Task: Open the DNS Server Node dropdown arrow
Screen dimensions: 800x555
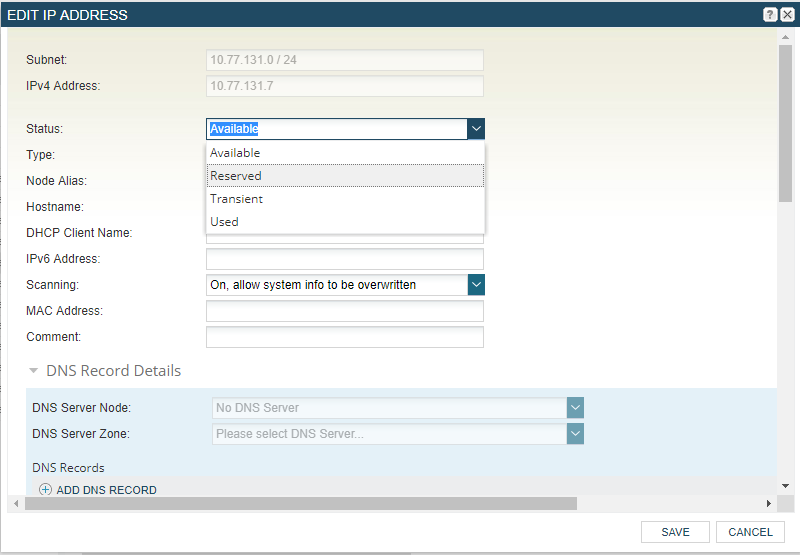Action: tap(575, 408)
